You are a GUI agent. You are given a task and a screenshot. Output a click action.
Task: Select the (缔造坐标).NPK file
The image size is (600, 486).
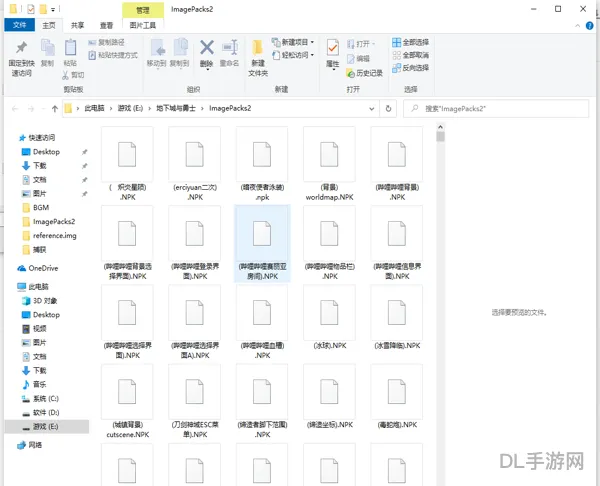(329, 397)
